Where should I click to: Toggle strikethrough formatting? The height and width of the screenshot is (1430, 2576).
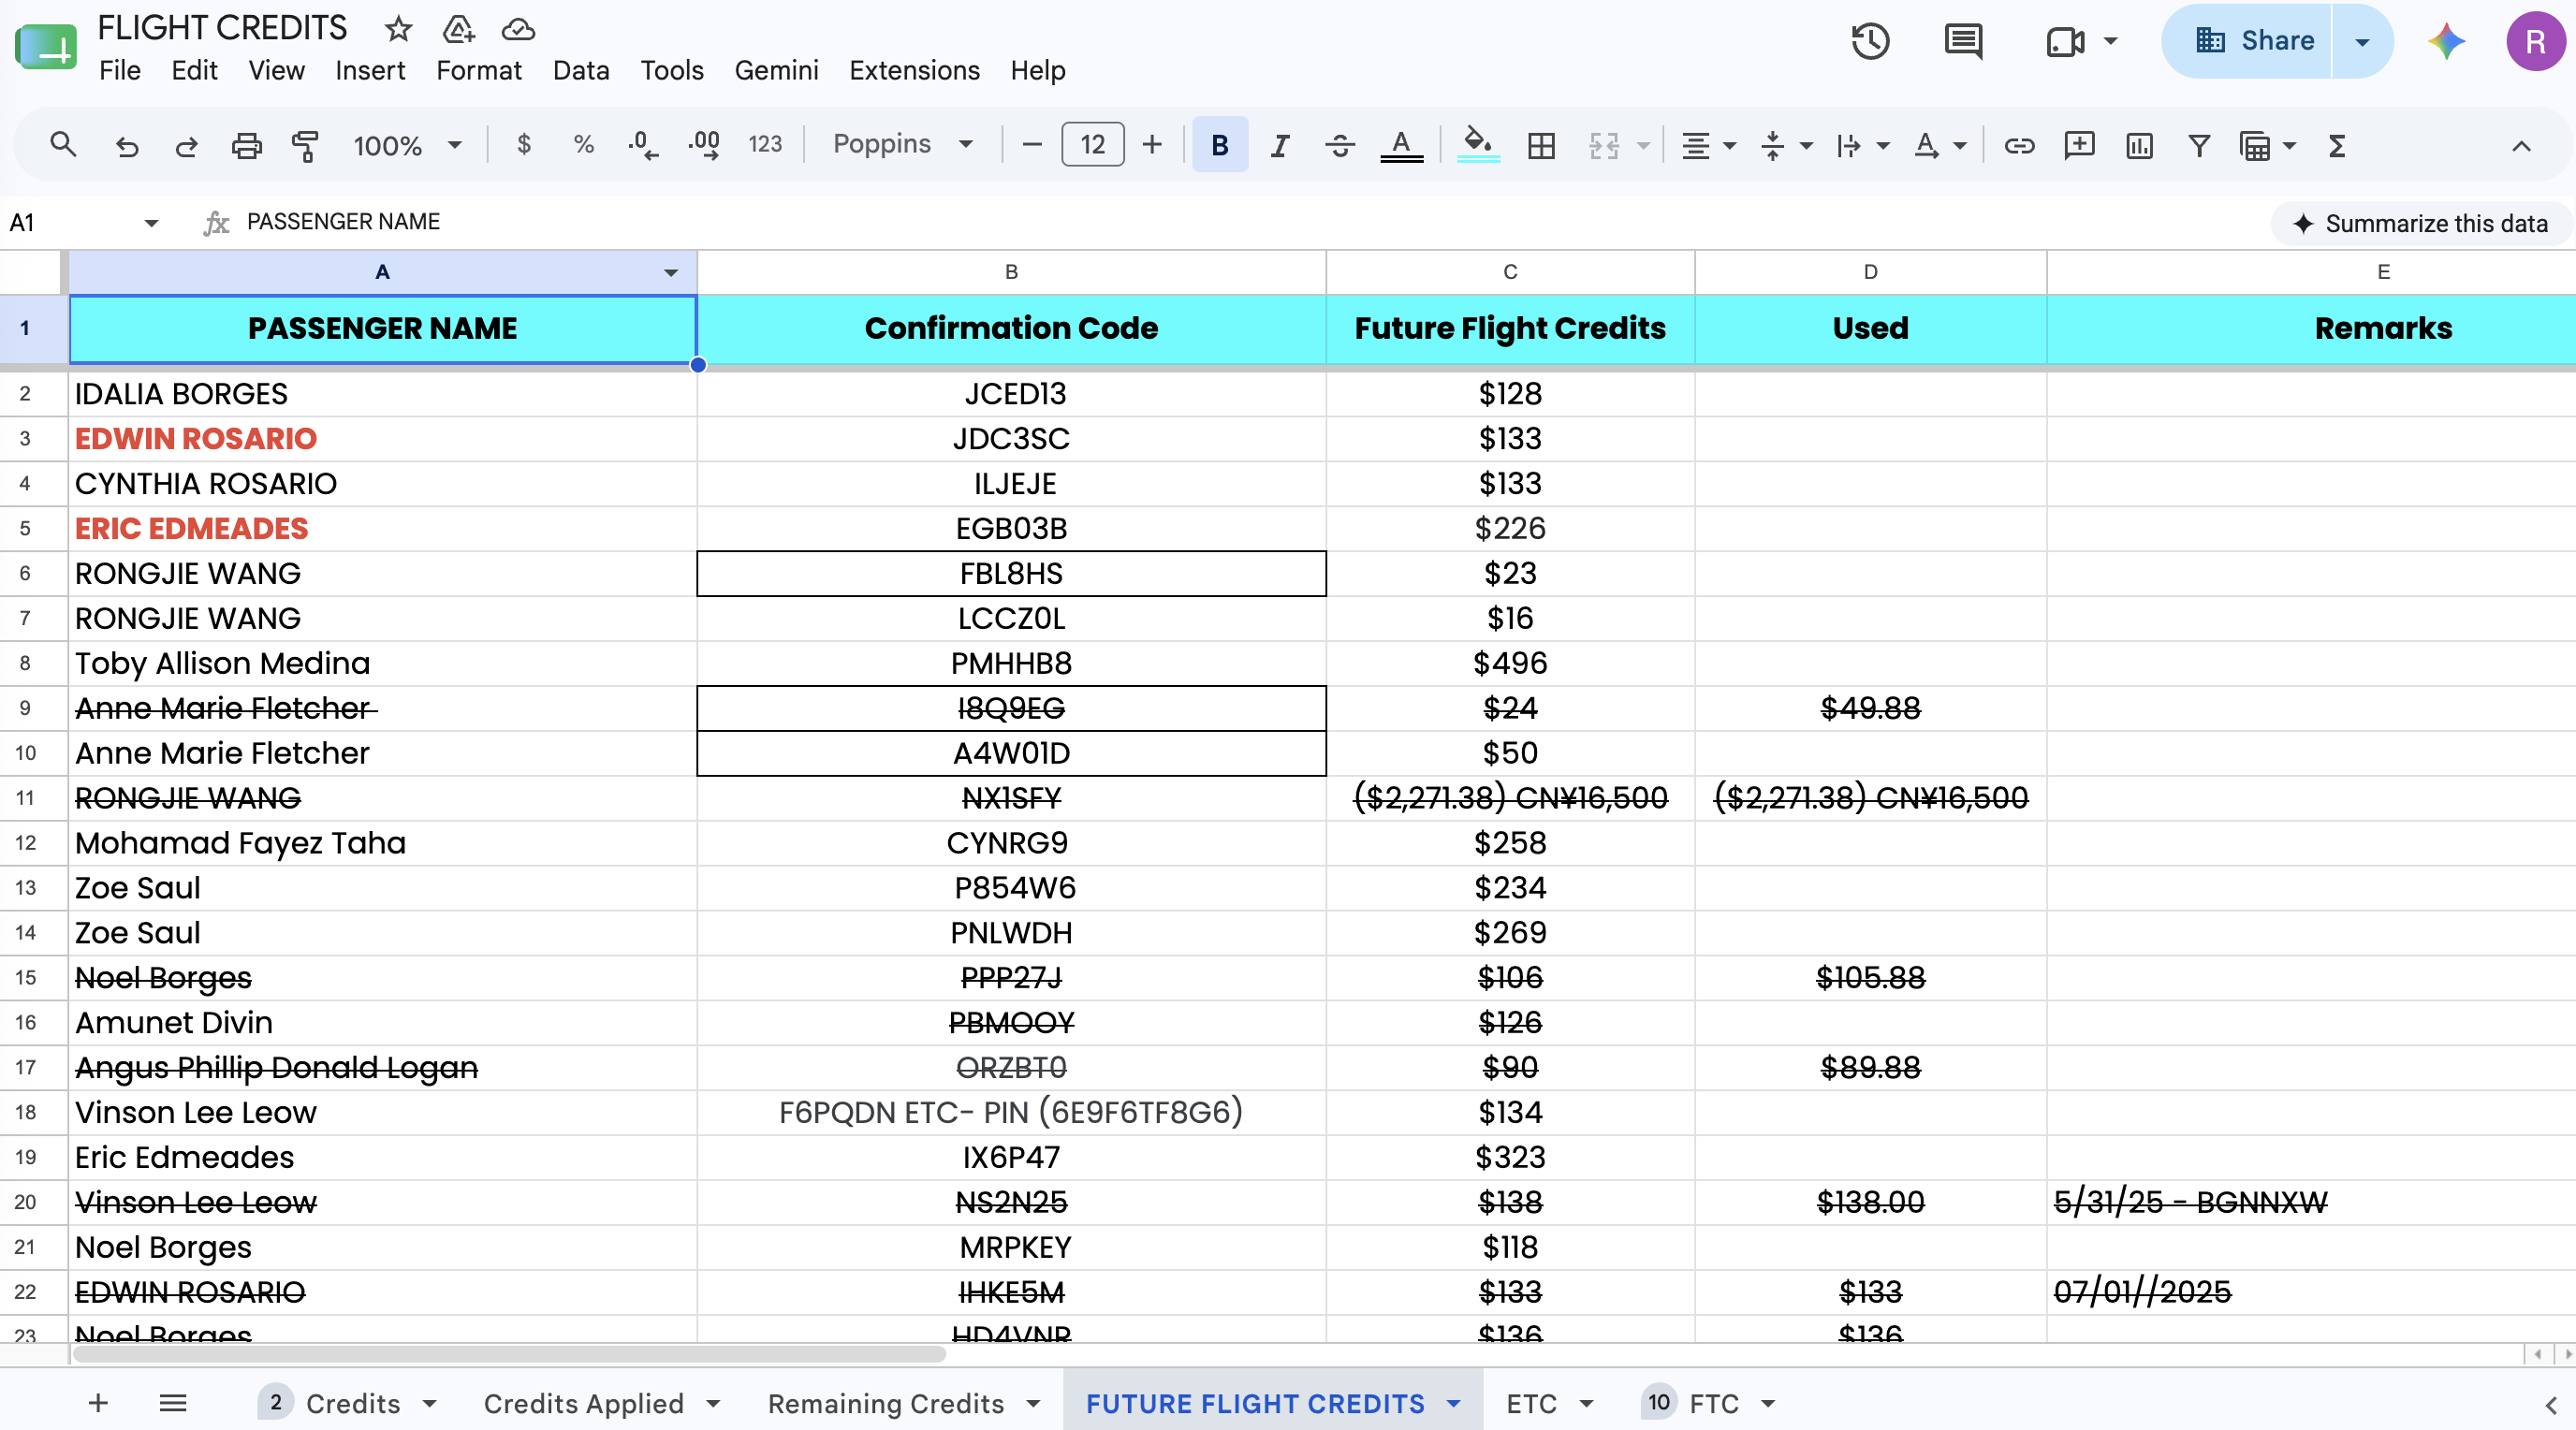click(1339, 146)
